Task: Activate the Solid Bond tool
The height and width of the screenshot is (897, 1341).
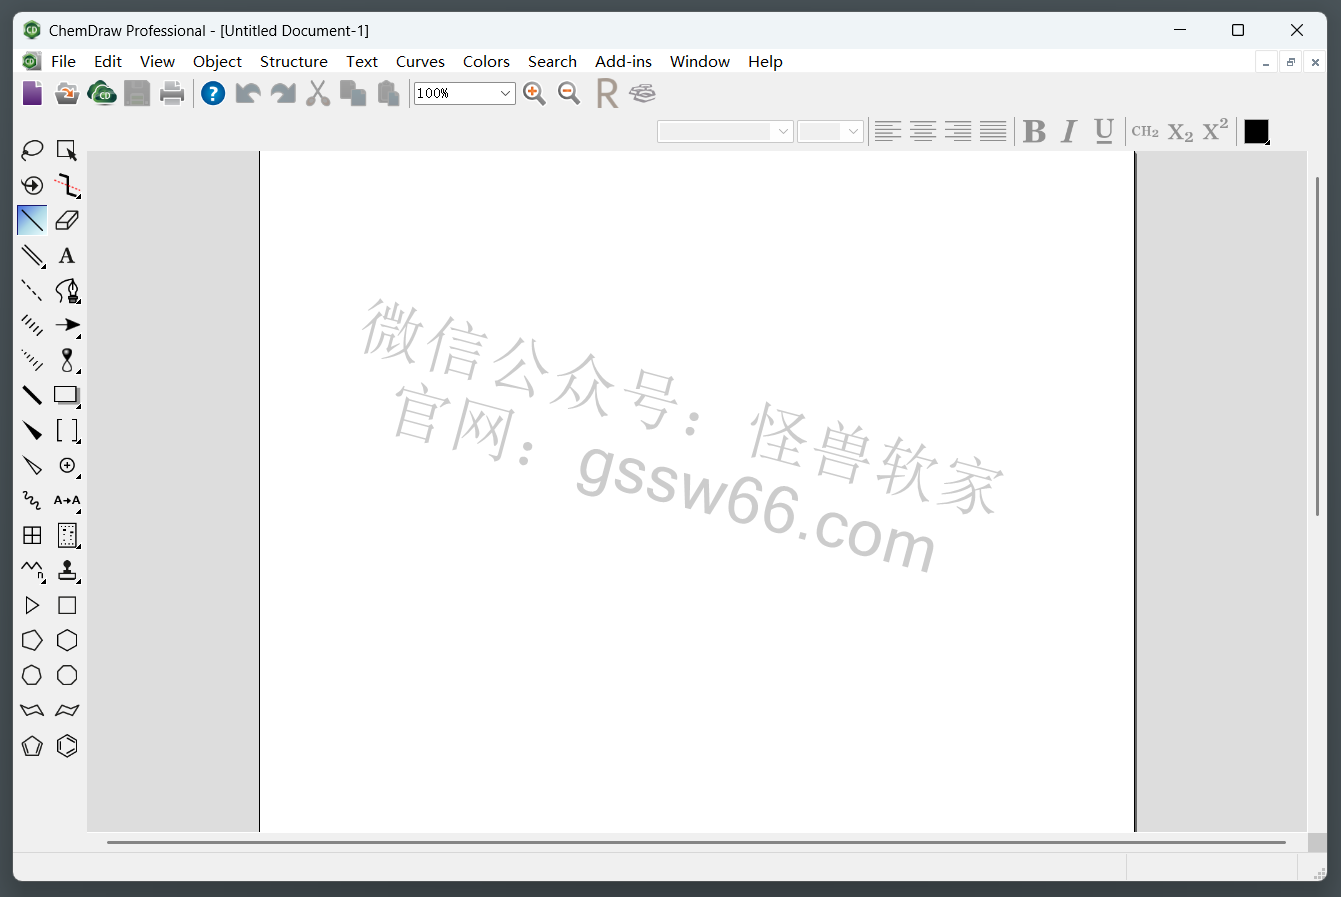Action: tap(32, 220)
